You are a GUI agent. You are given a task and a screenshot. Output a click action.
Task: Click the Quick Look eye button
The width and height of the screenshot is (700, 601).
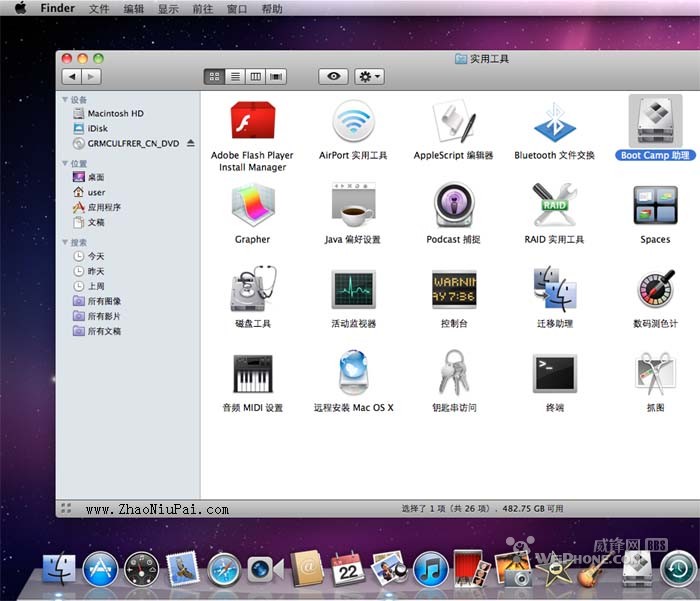point(333,76)
